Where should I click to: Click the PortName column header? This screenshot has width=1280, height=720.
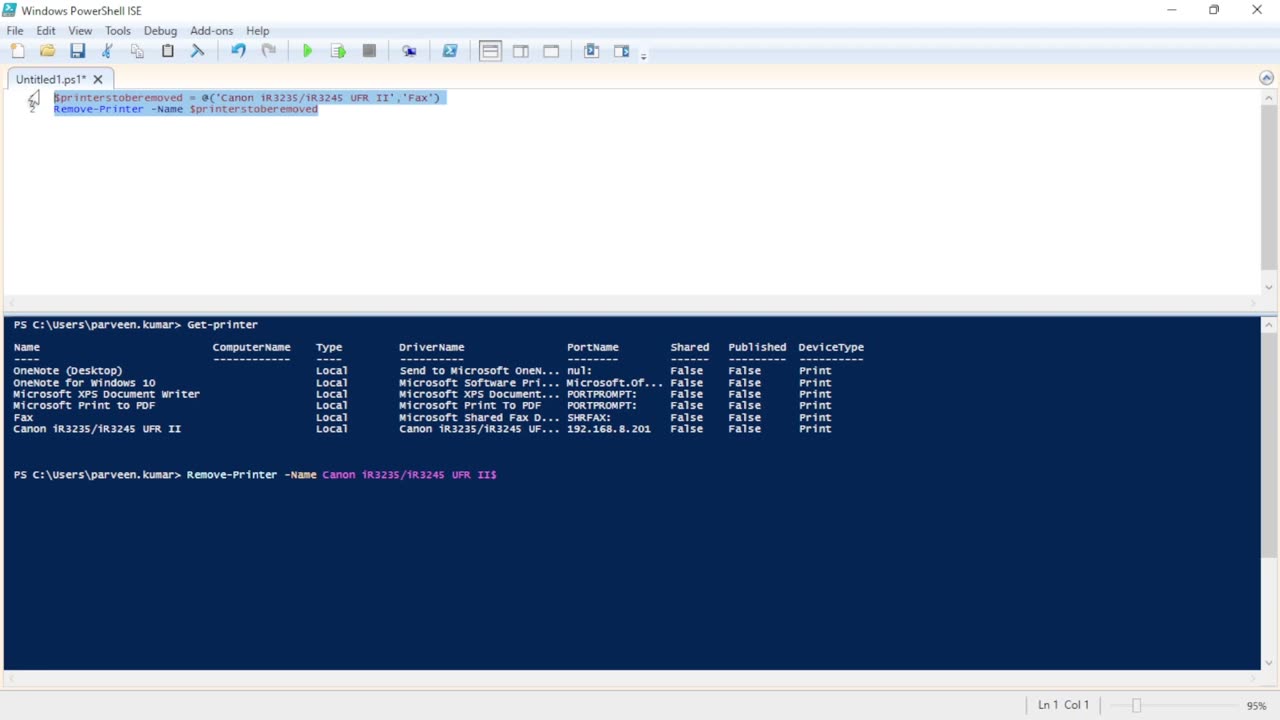592,347
